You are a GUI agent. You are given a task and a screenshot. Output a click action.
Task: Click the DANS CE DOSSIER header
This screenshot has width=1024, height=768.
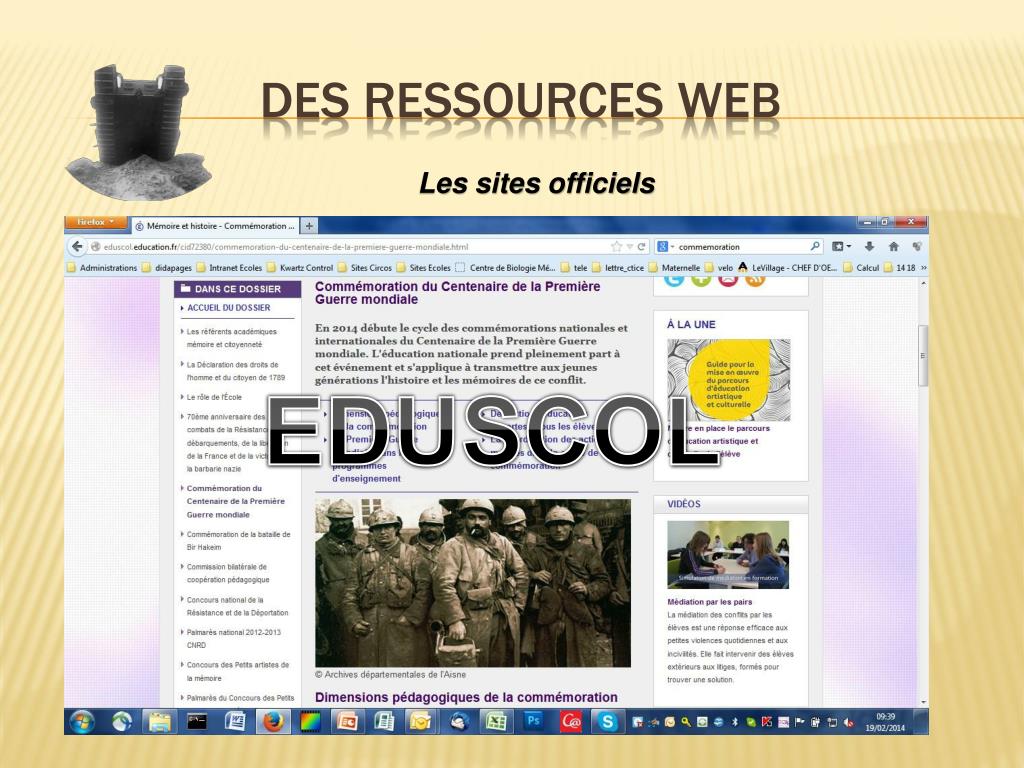tap(237, 289)
